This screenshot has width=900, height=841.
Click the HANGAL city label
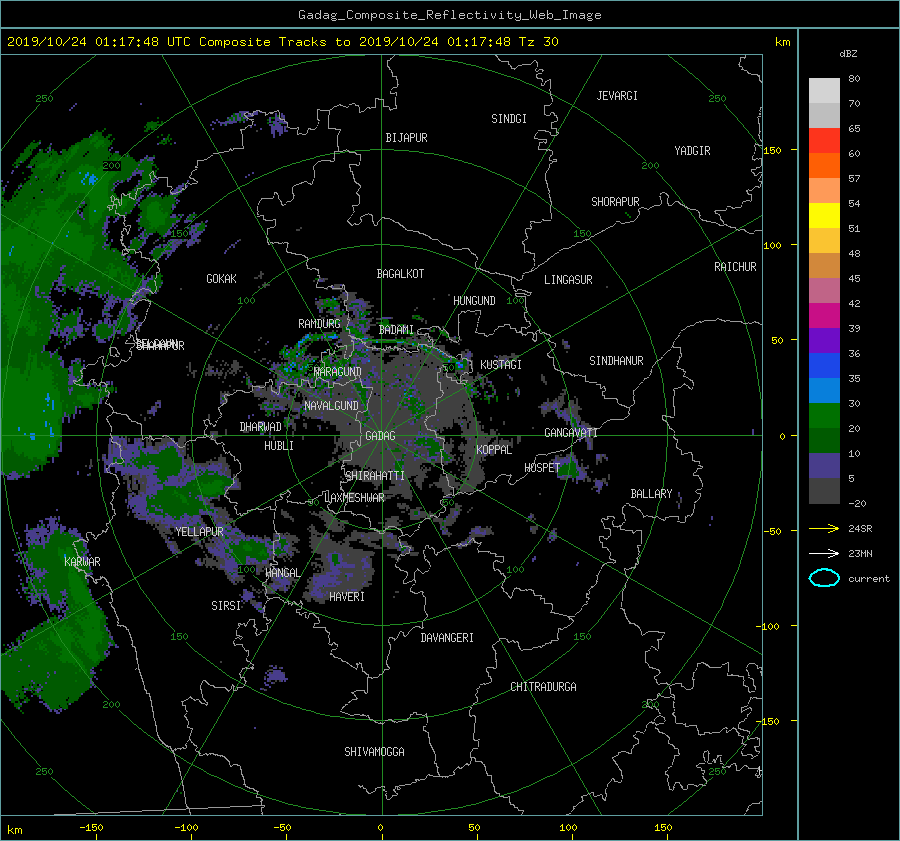(282, 573)
